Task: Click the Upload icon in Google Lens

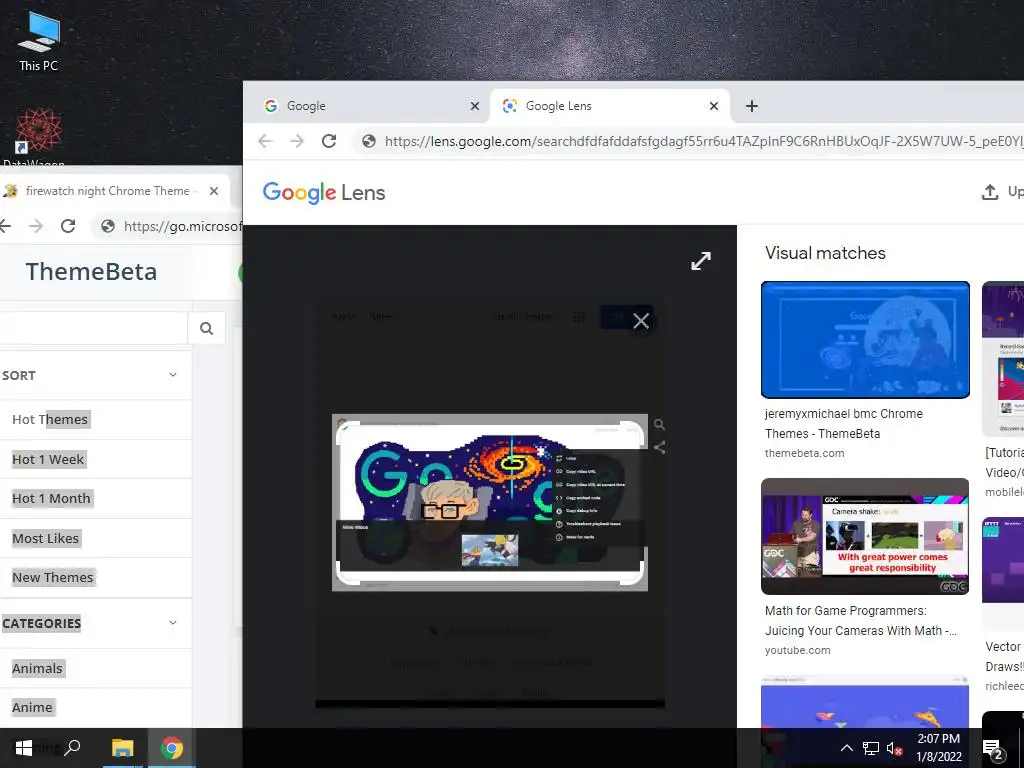Action: click(x=990, y=192)
